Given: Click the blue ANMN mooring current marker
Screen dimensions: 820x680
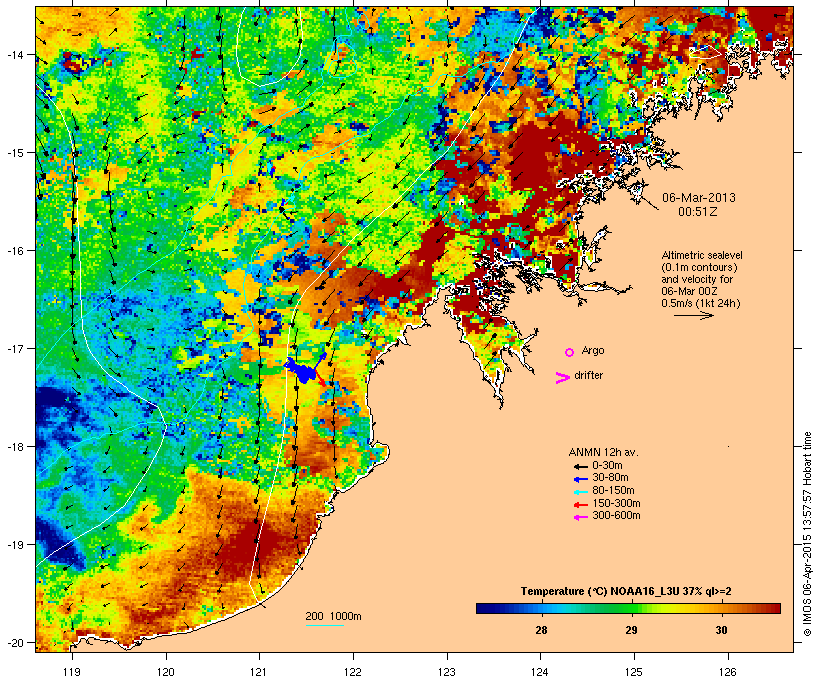Looking at the screenshot, I should click(x=302, y=370).
